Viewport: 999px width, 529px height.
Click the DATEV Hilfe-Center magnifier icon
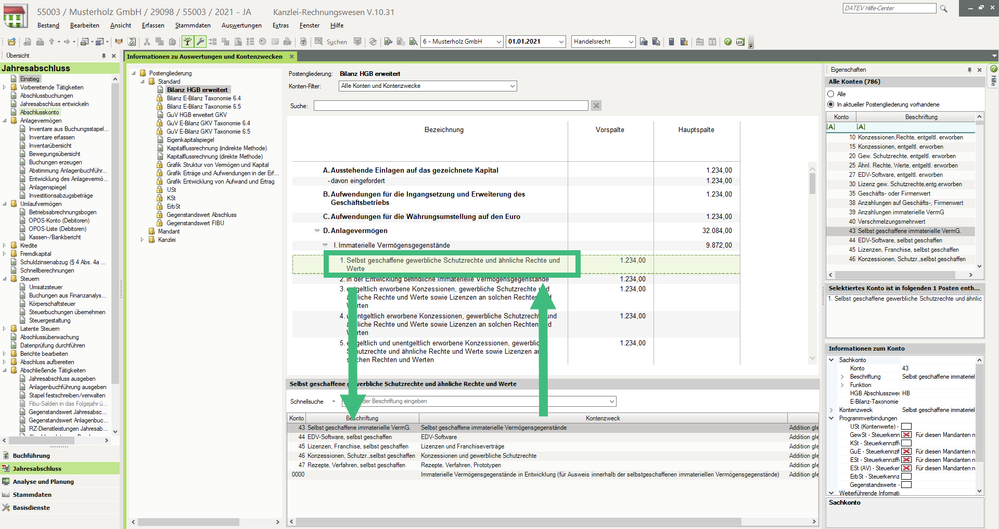click(944, 8)
